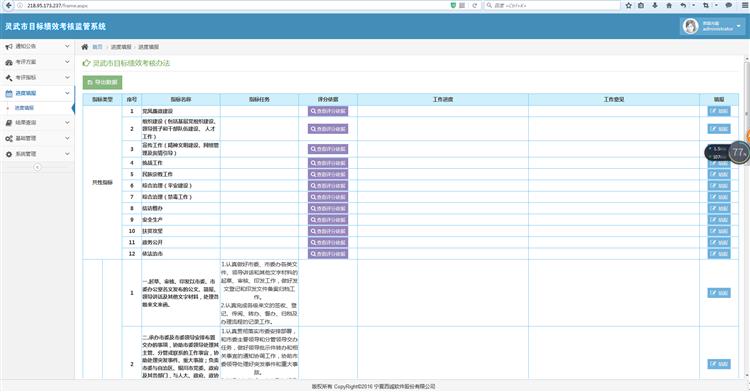
Task: Click the browser reload icon
Action: [474, 5]
